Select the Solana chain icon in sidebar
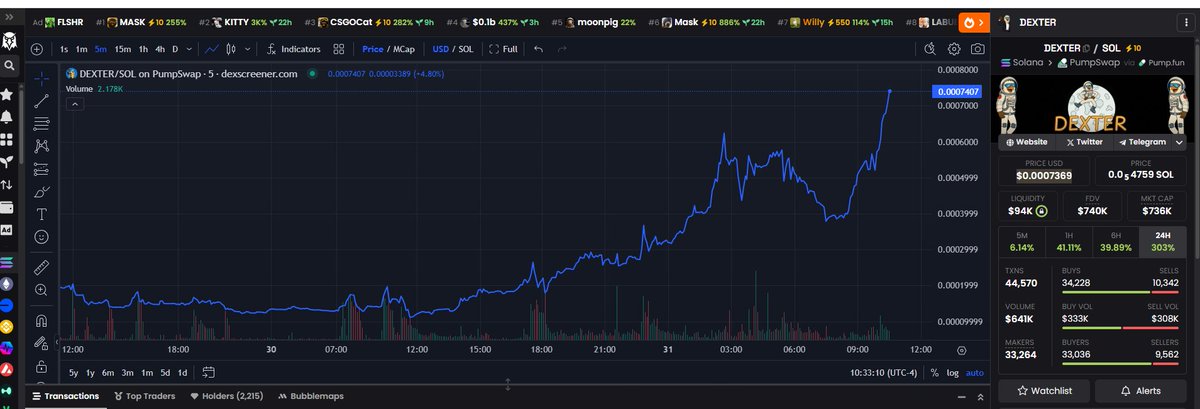 click(x=6, y=261)
